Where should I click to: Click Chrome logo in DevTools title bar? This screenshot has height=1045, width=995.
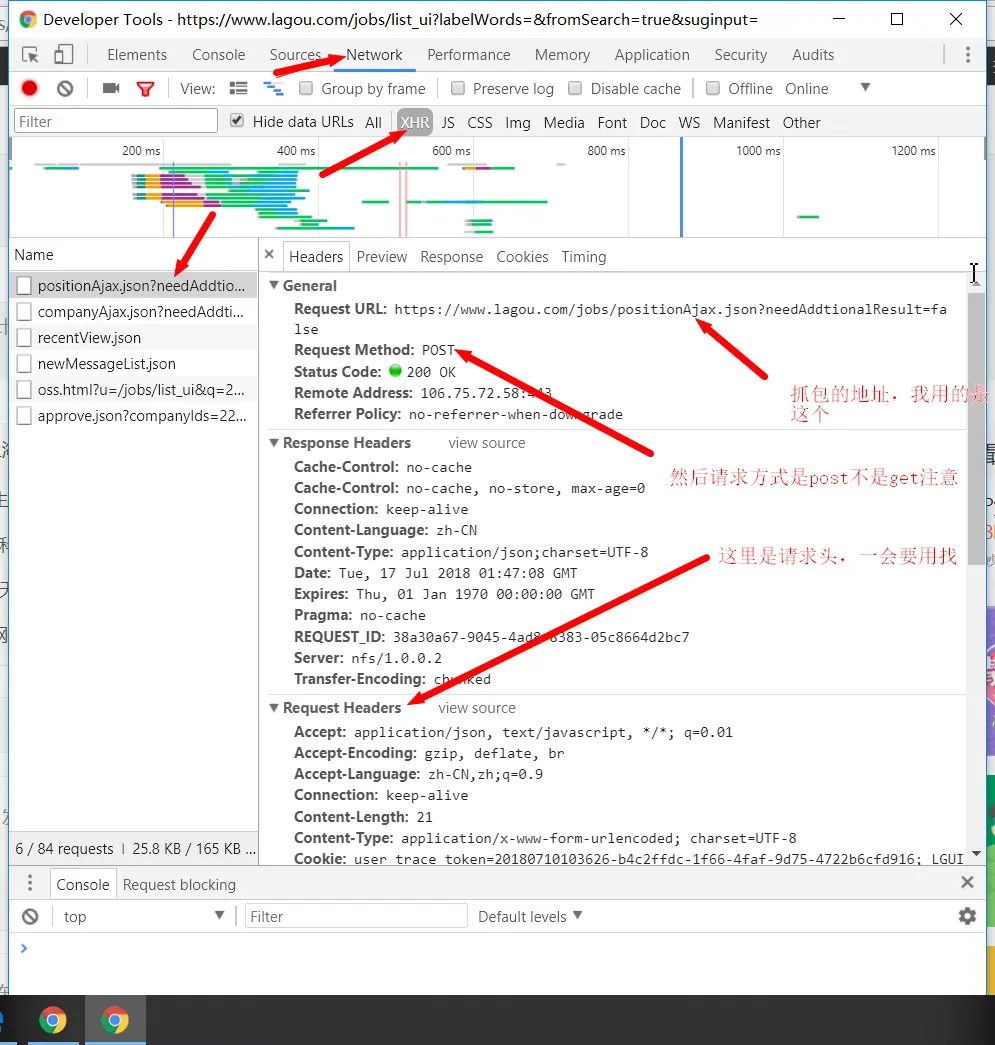[x=27, y=19]
